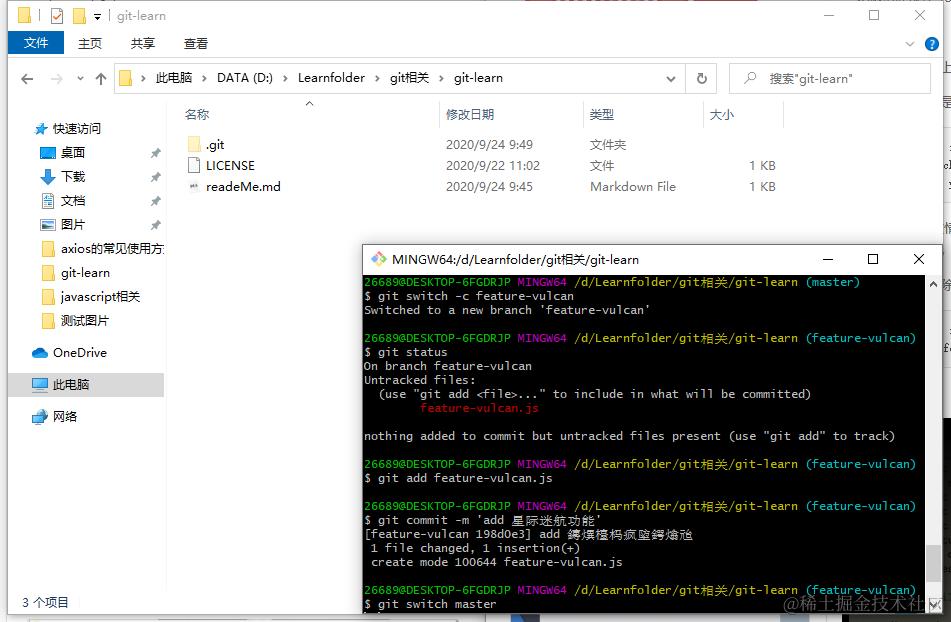This screenshot has width=951, height=622.
Task: Open 下载 in quick access
Action: (73, 176)
